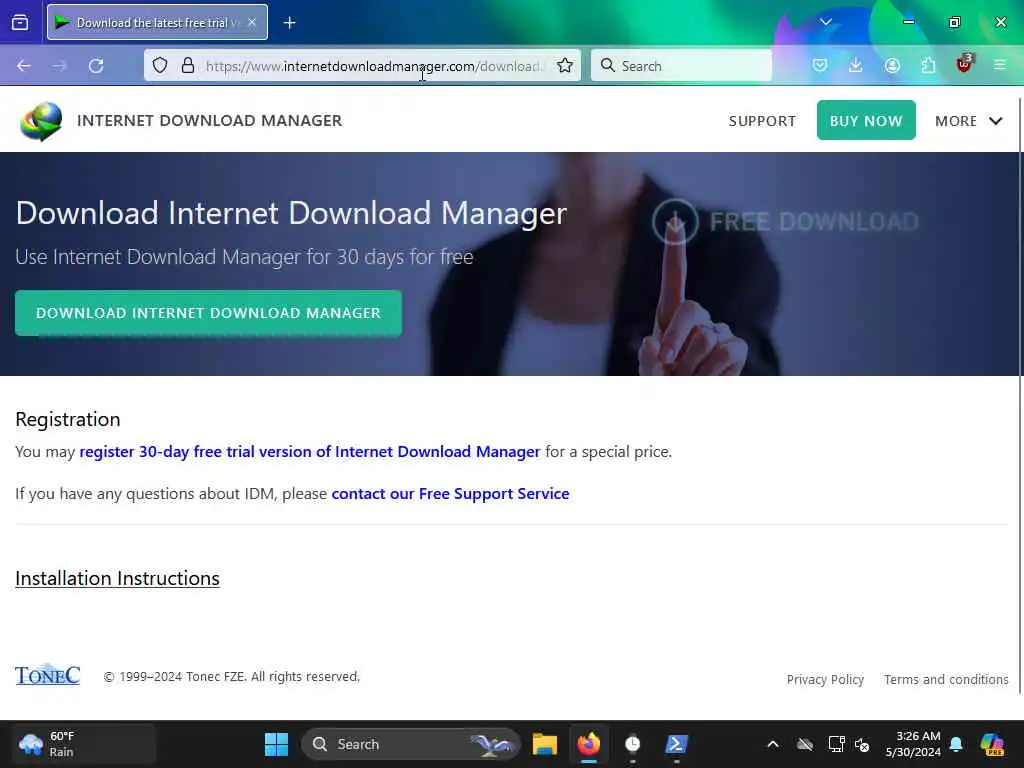Open contact our Free Support Service link
The image size is (1024, 768).
point(451,494)
